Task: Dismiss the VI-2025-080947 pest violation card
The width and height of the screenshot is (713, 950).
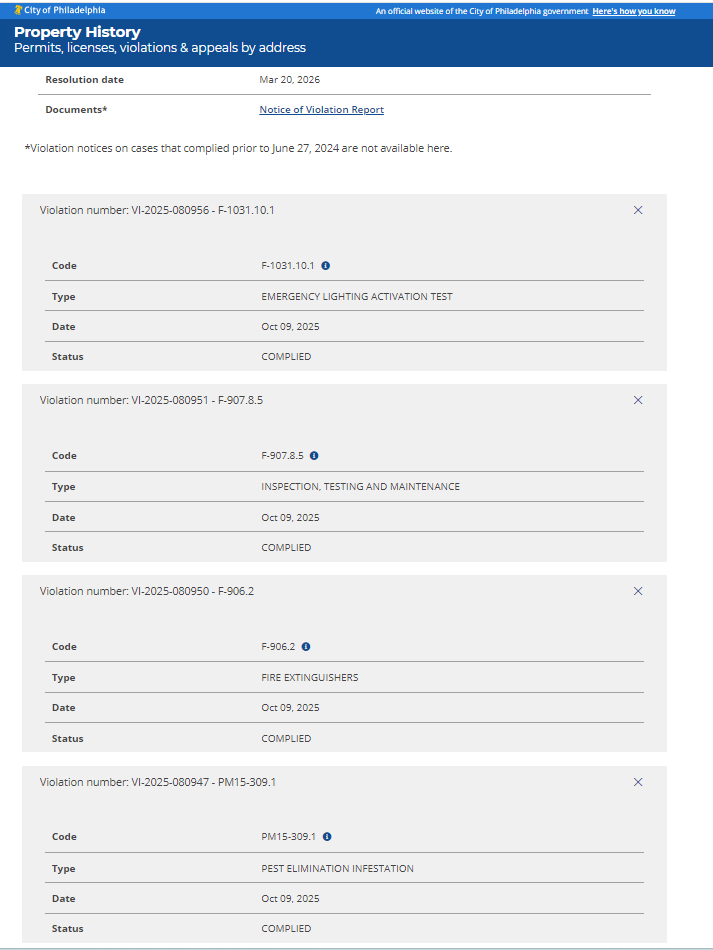Action: click(638, 782)
